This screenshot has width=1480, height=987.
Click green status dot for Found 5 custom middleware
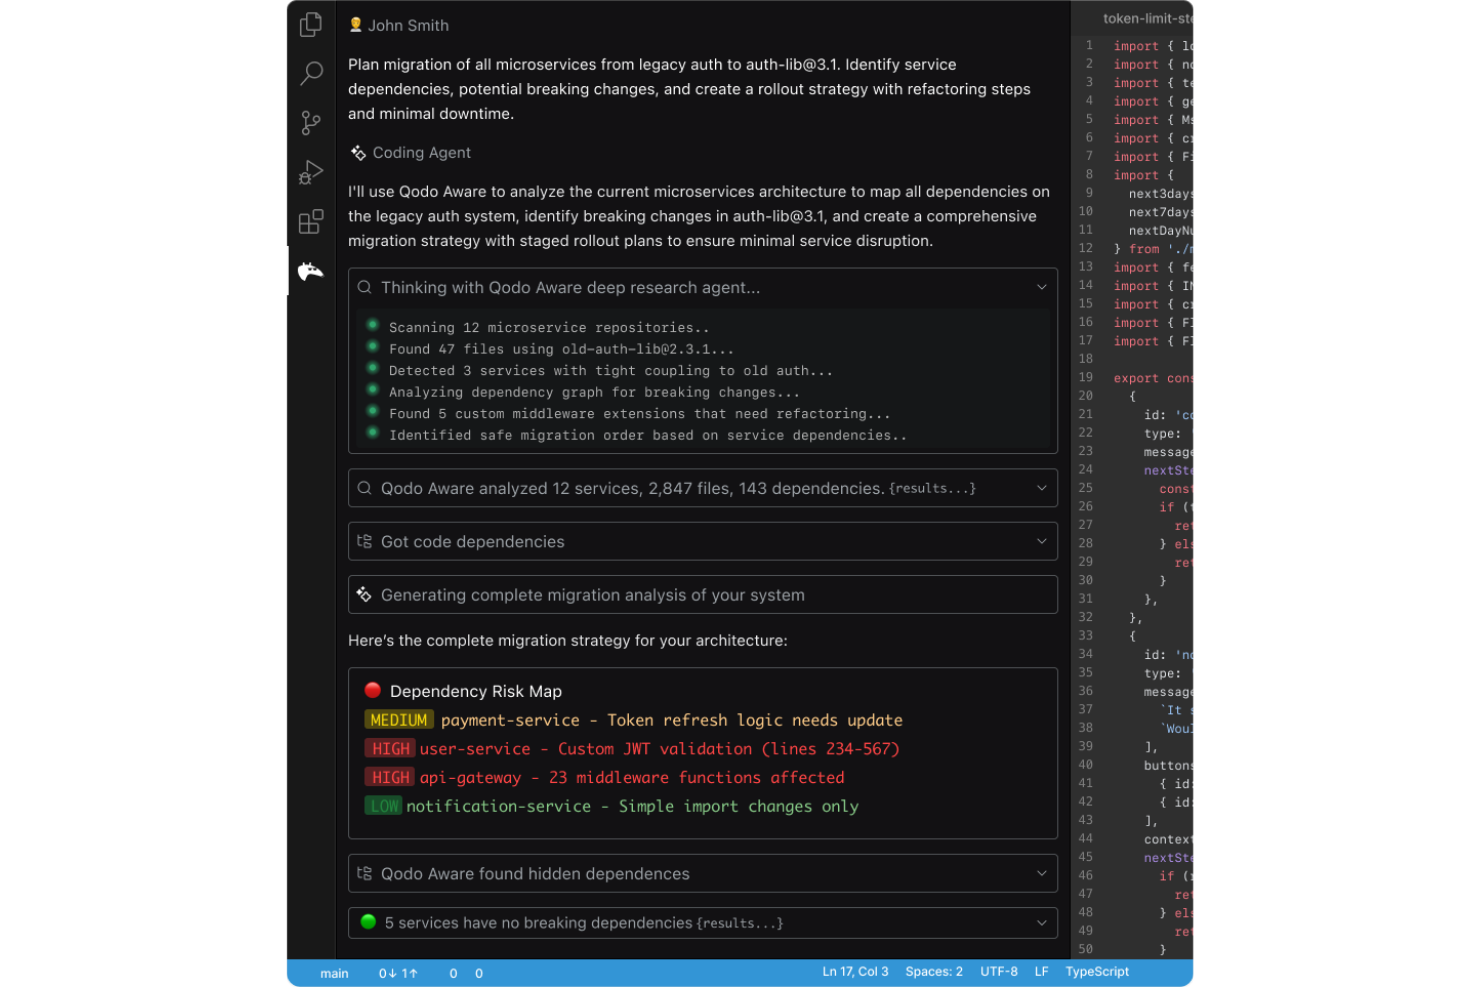pyautogui.click(x=372, y=411)
